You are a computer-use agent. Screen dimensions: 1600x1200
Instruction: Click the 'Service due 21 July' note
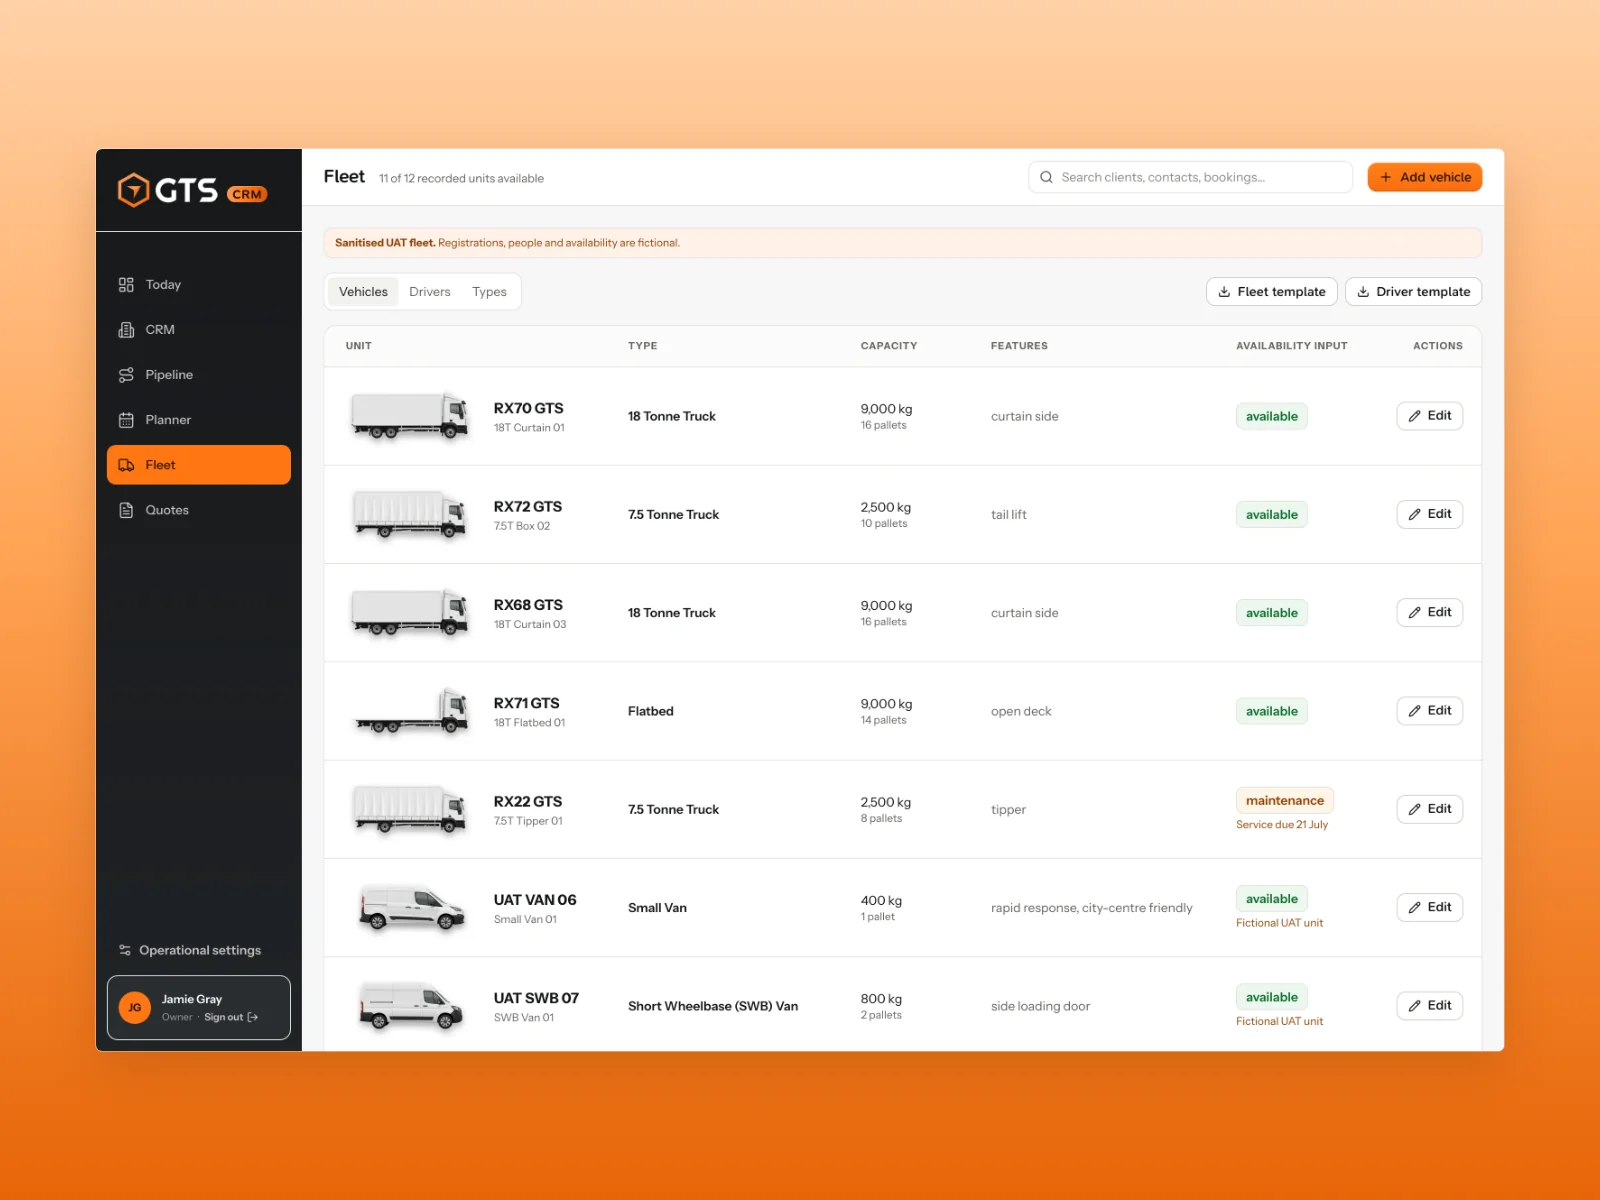coord(1282,825)
